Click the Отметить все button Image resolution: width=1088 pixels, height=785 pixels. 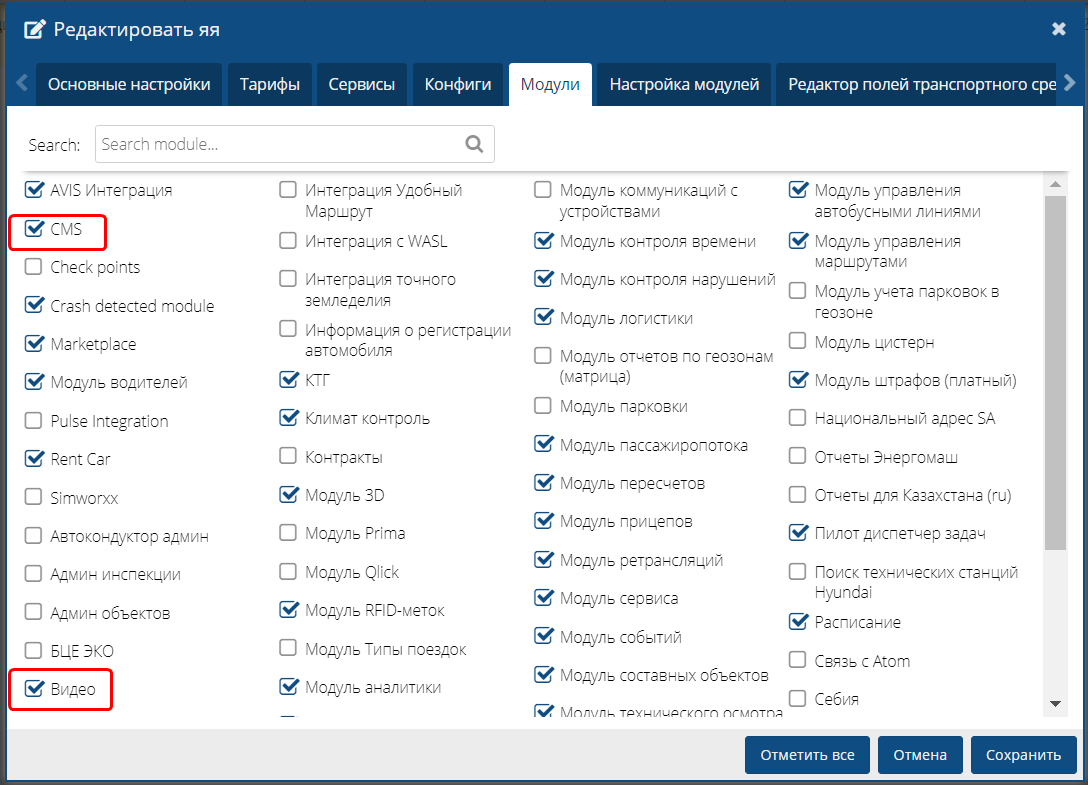click(x=807, y=754)
